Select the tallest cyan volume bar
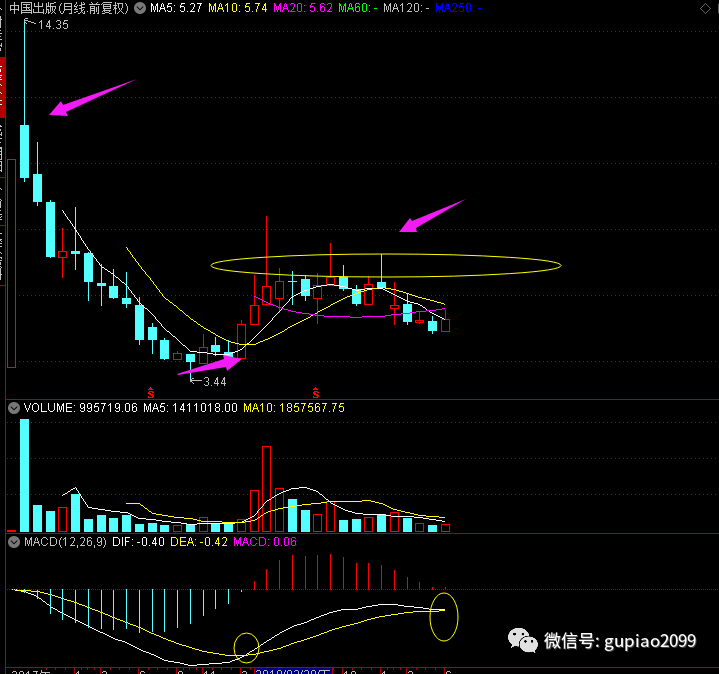Viewport: 719px width, 674px height. point(24,475)
